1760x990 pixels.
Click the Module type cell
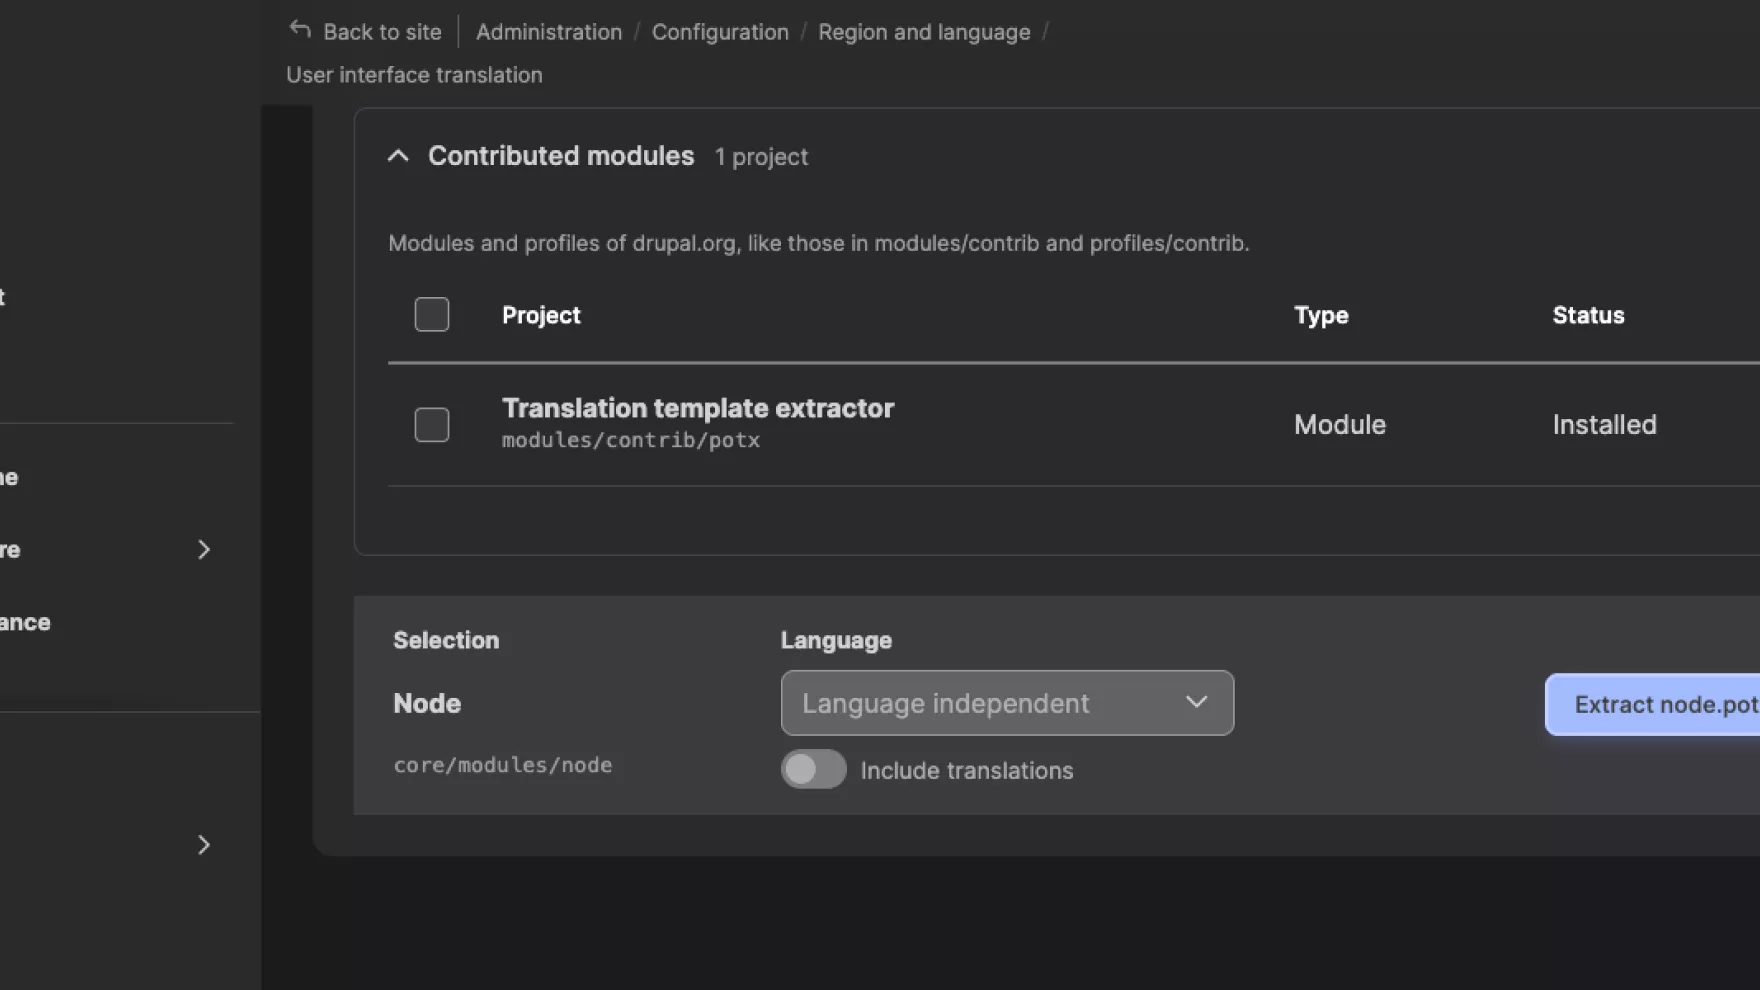1340,425
